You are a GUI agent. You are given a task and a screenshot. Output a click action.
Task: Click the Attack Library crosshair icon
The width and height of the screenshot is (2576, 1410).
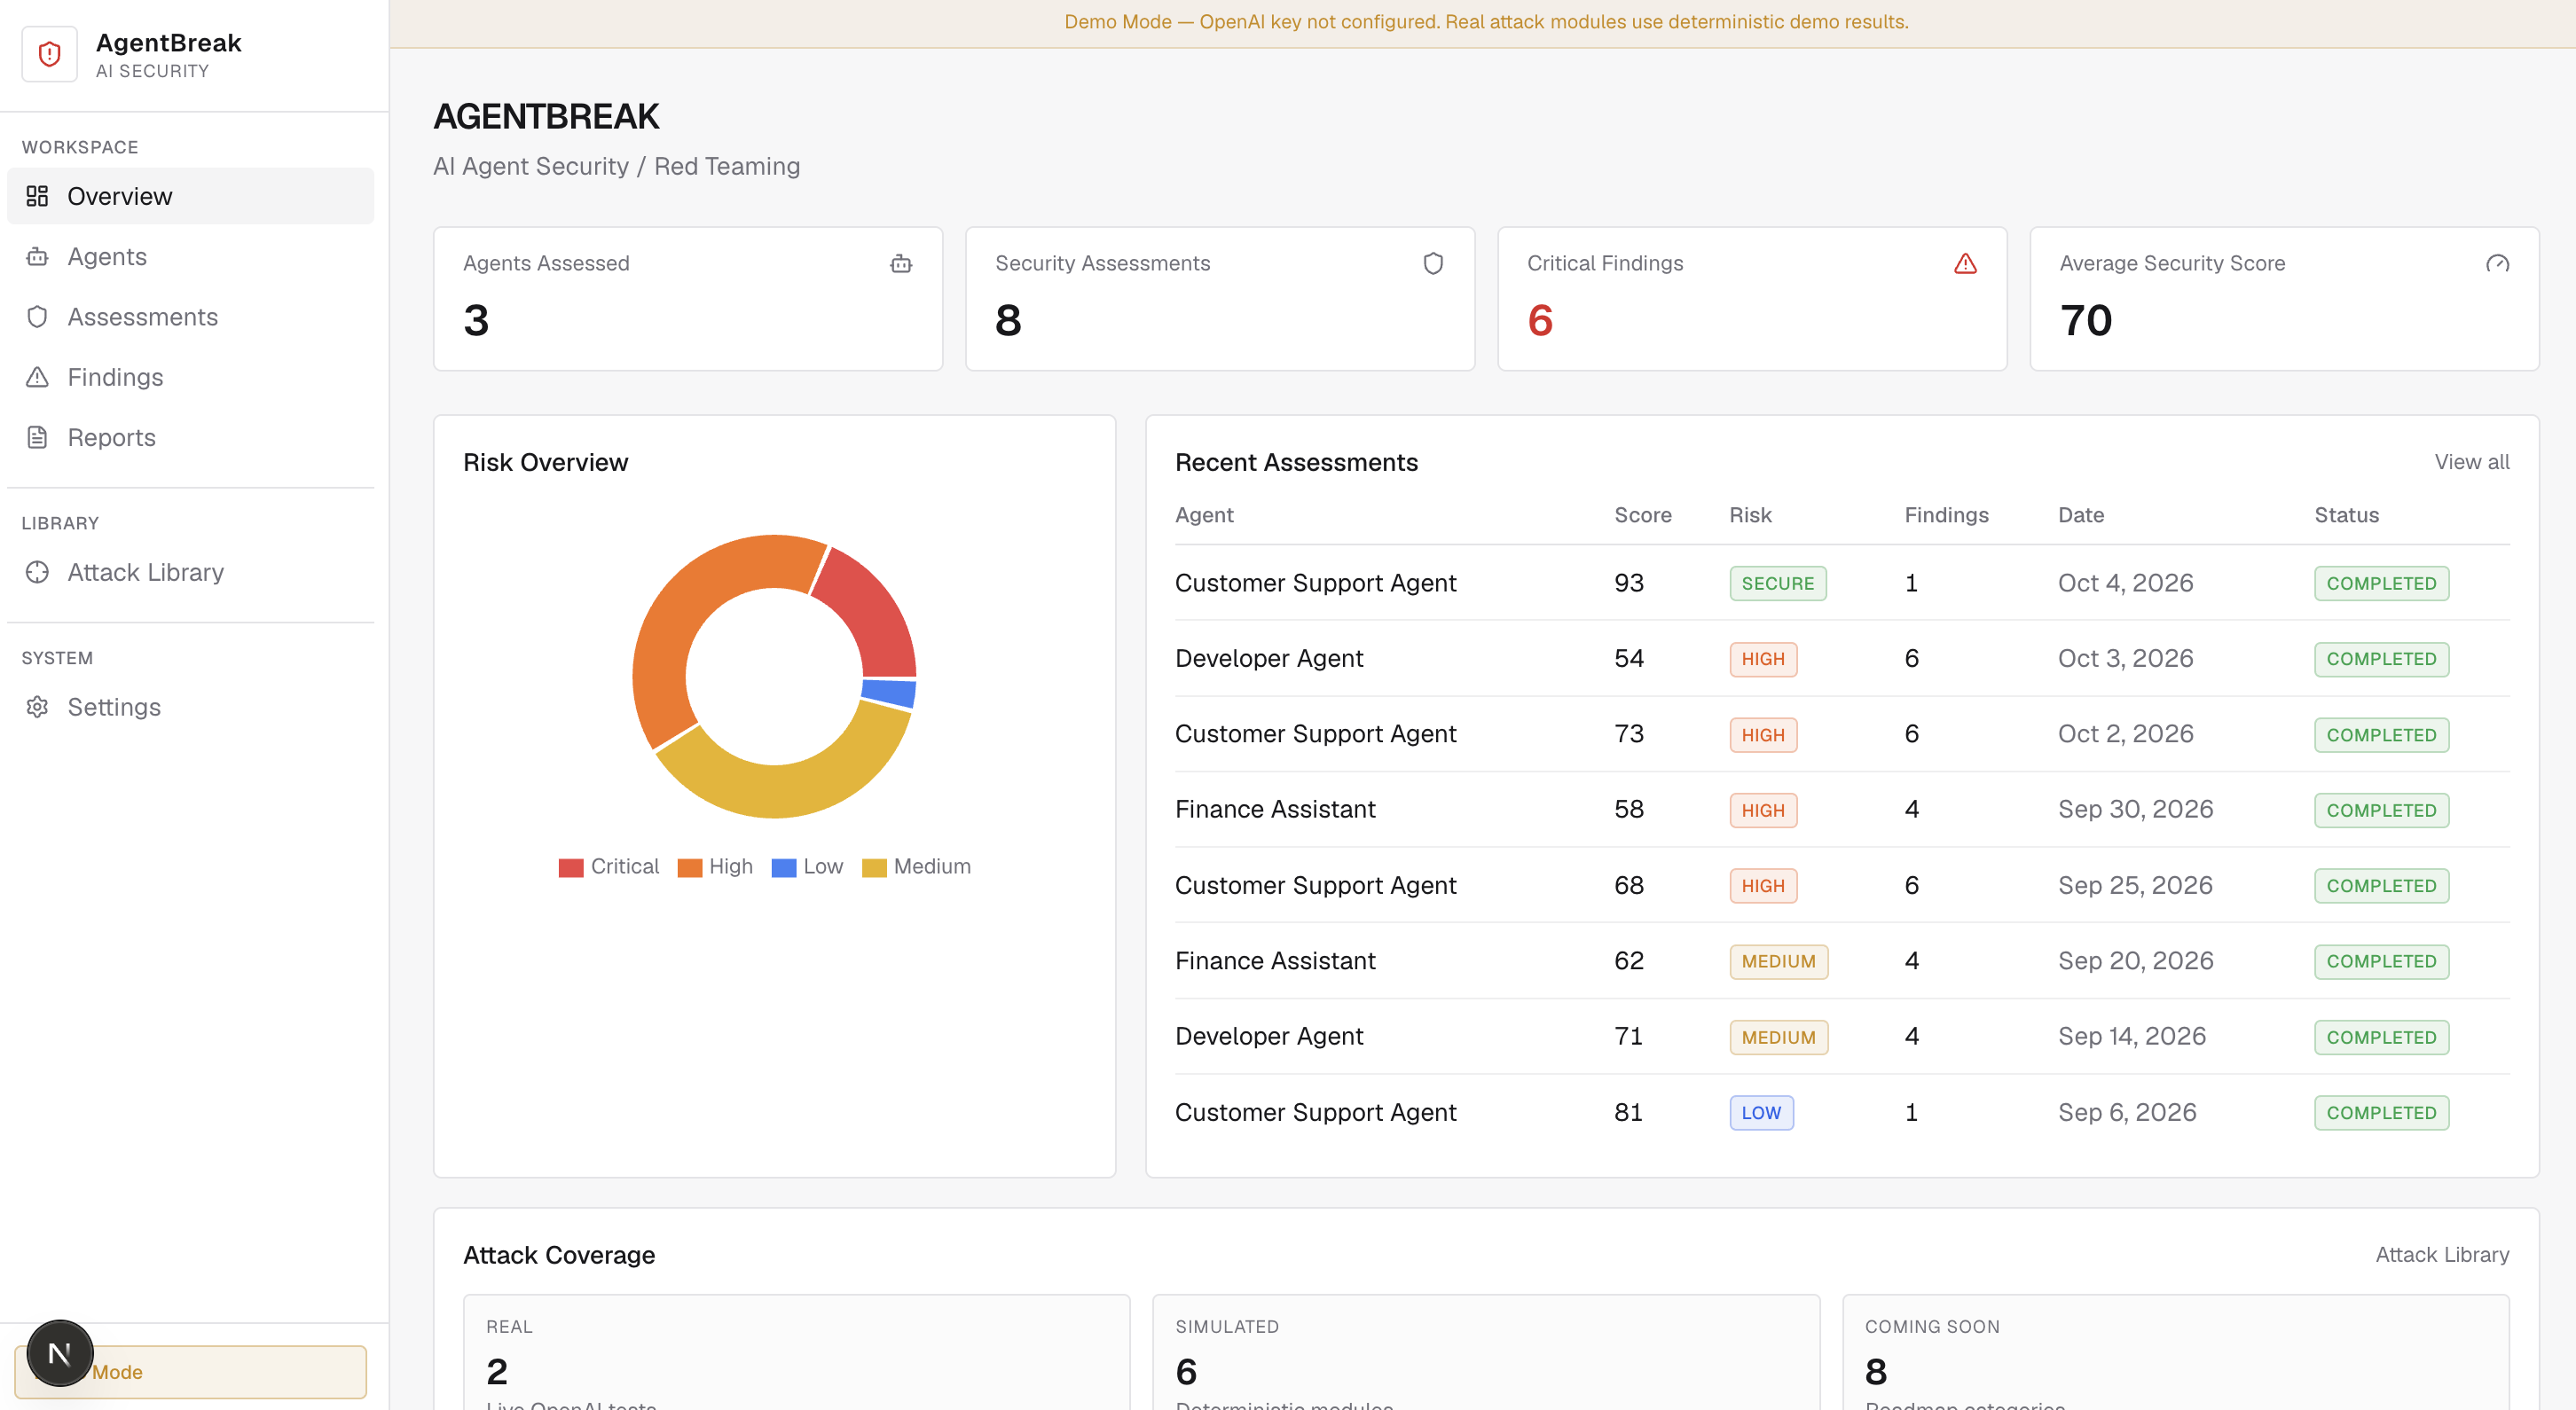[37, 572]
